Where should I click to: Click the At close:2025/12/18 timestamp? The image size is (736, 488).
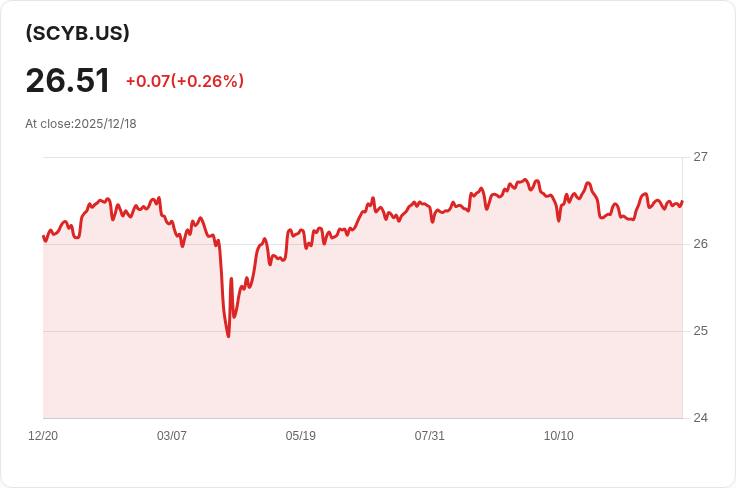(x=81, y=124)
